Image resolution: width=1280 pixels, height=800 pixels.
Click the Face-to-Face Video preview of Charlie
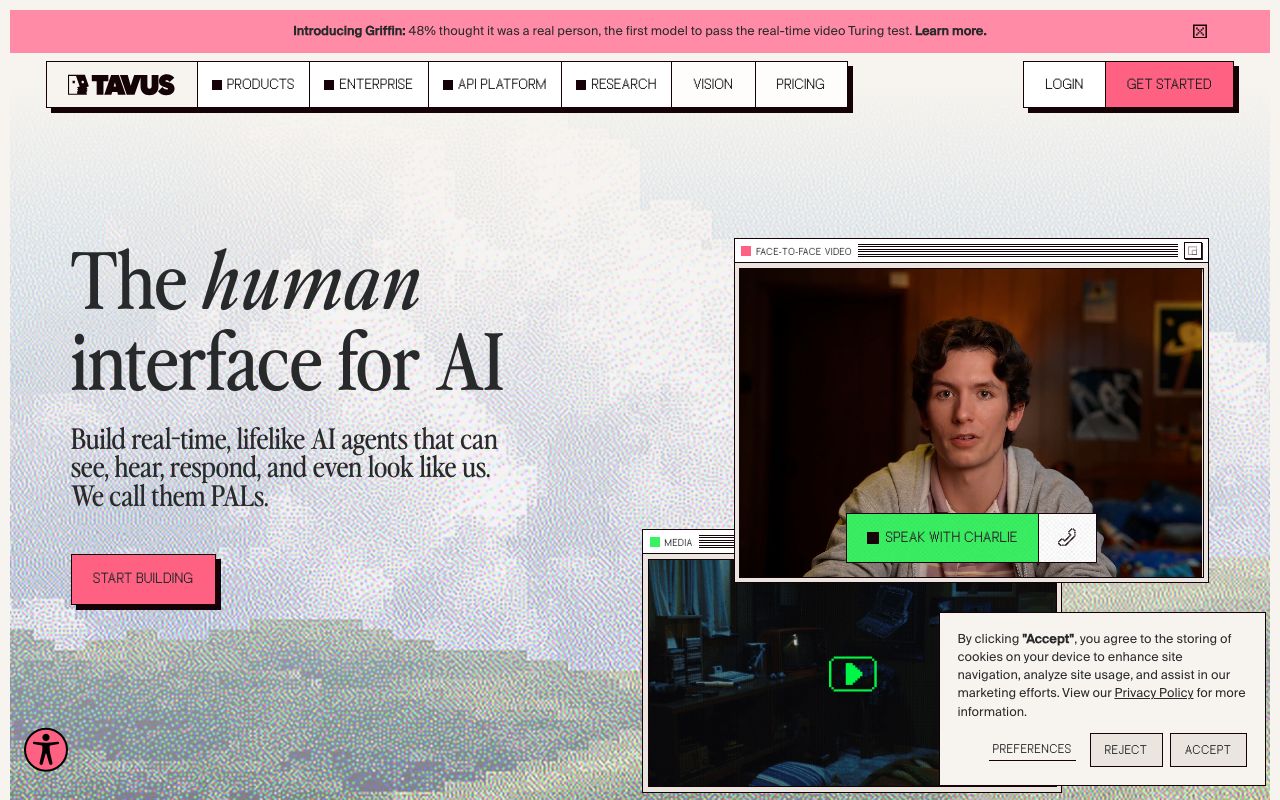(x=971, y=422)
